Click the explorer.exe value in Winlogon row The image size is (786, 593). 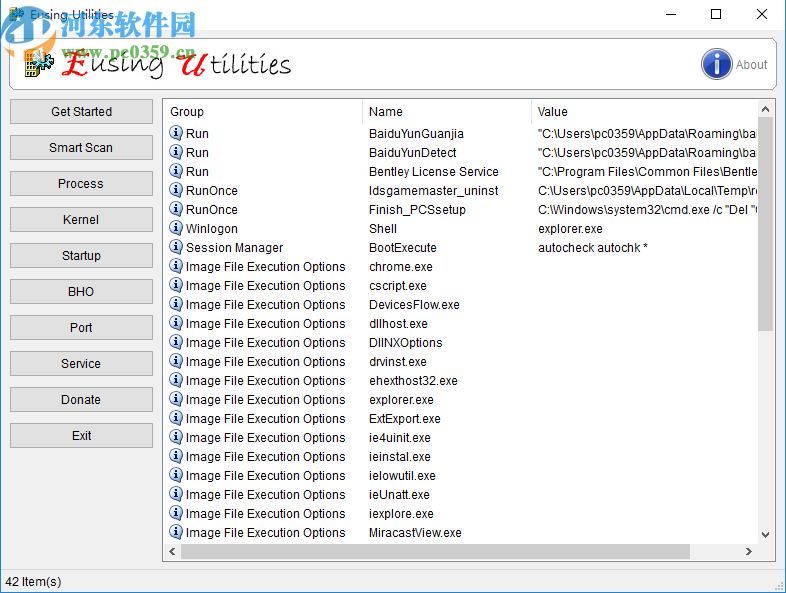point(570,229)
